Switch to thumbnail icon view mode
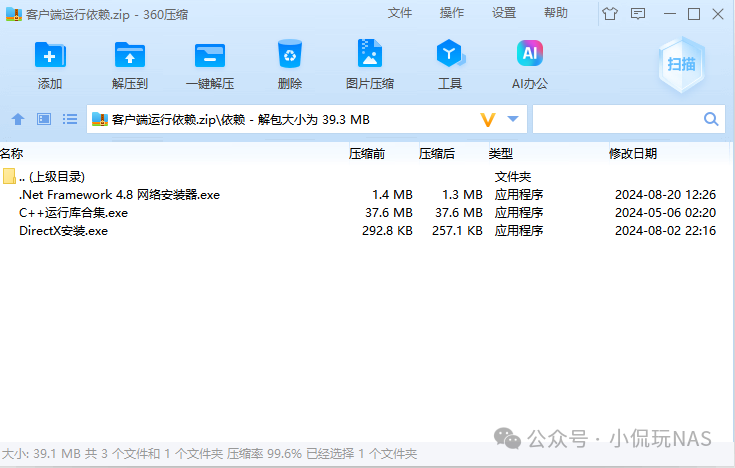The height and width of the screenshot is (468, 735). pyautogui.click(x=43, y=120)
